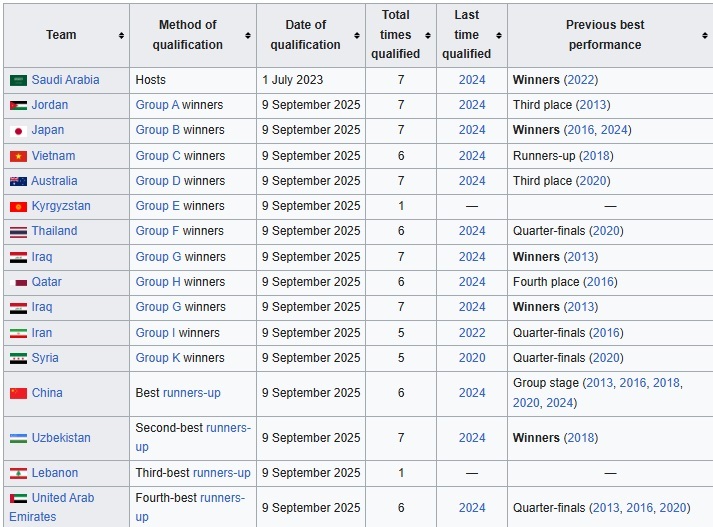Open the Jordan team link
Image resolution: width=713 pixels, height=527 pixels.
50,105
